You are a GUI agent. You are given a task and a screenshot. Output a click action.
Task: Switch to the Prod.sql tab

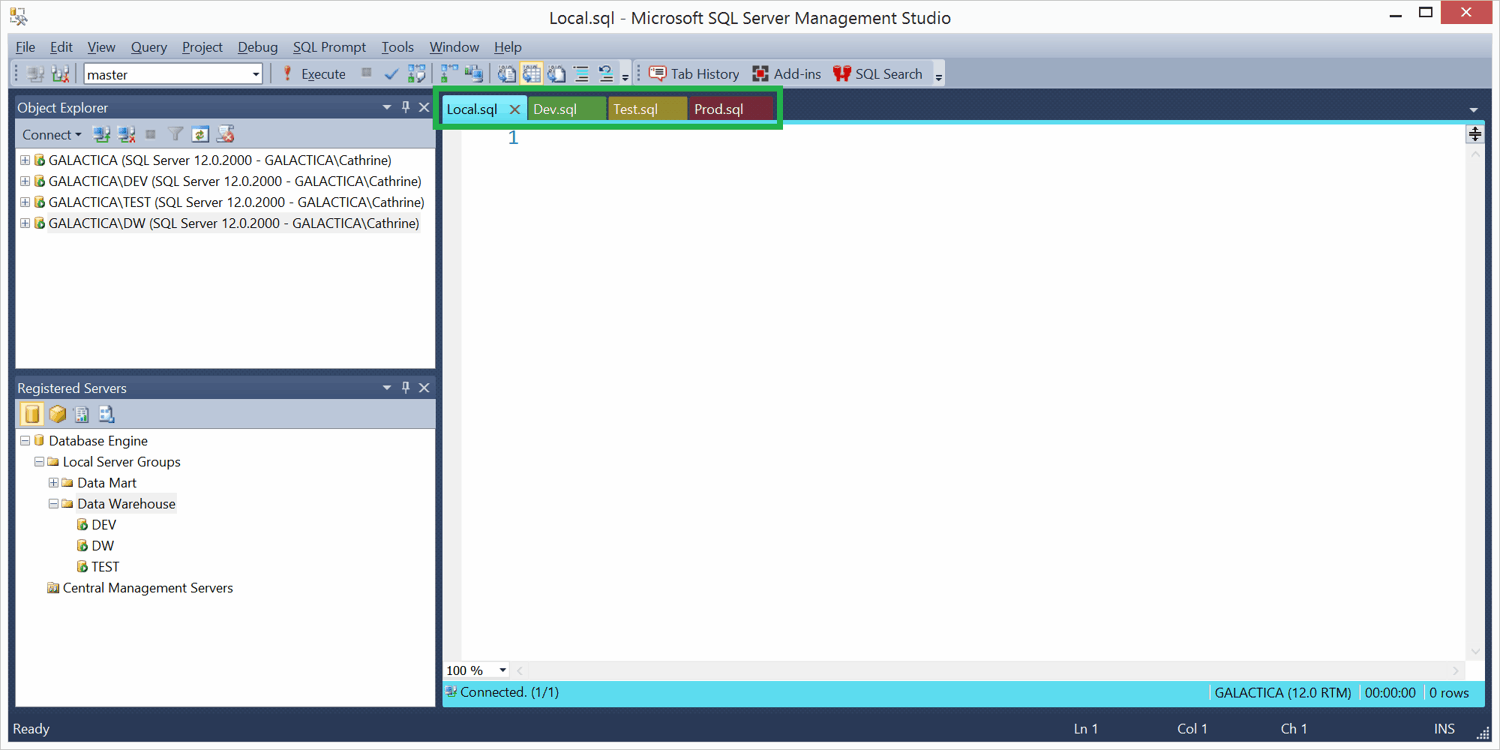click(732, 109)
